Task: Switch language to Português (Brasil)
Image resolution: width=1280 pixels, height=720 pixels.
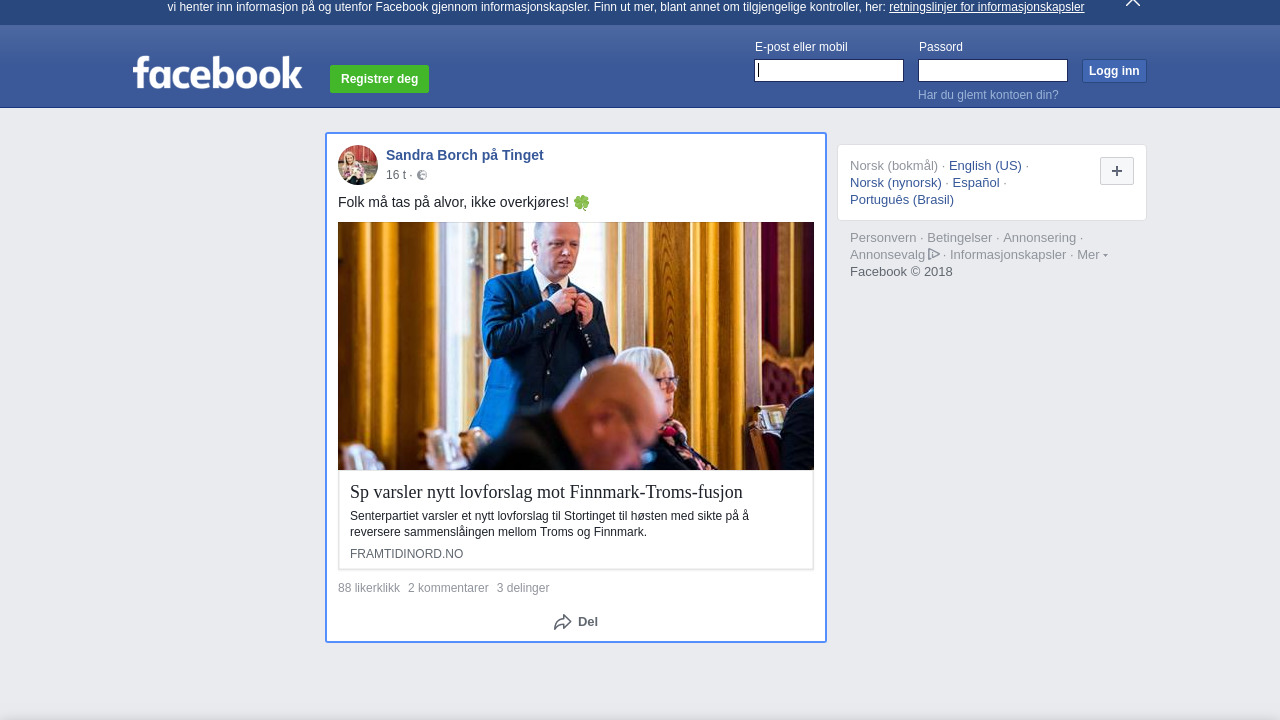Action: point(902,200)
